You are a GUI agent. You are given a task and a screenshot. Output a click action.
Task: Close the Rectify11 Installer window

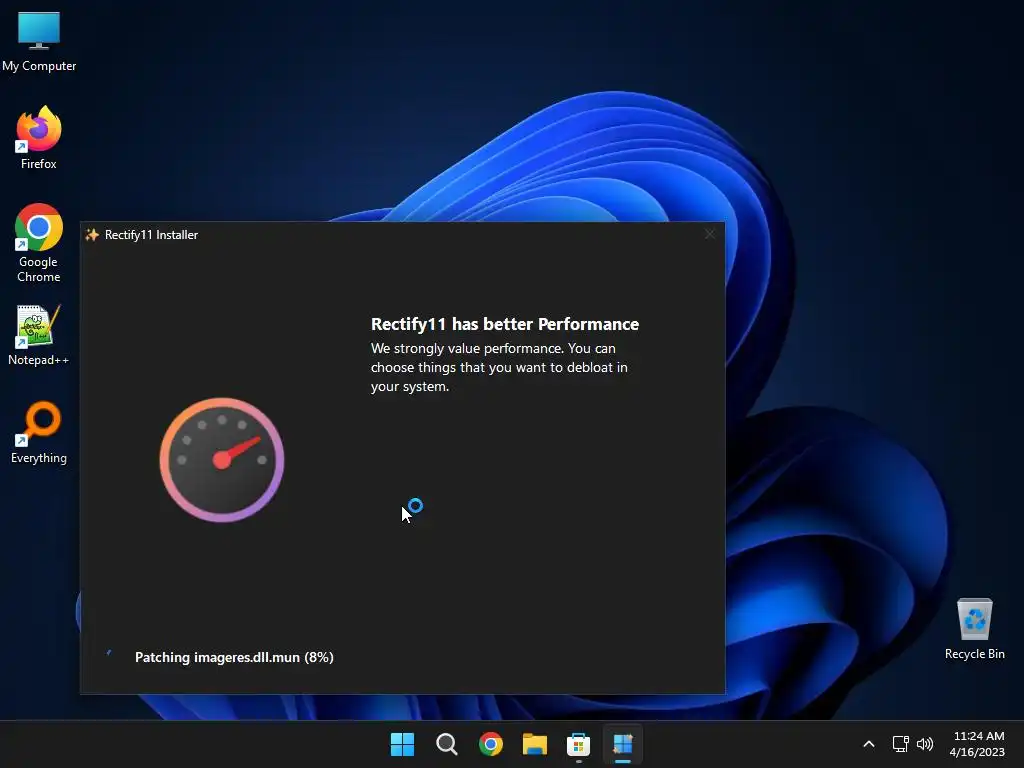tap(710, 234)
